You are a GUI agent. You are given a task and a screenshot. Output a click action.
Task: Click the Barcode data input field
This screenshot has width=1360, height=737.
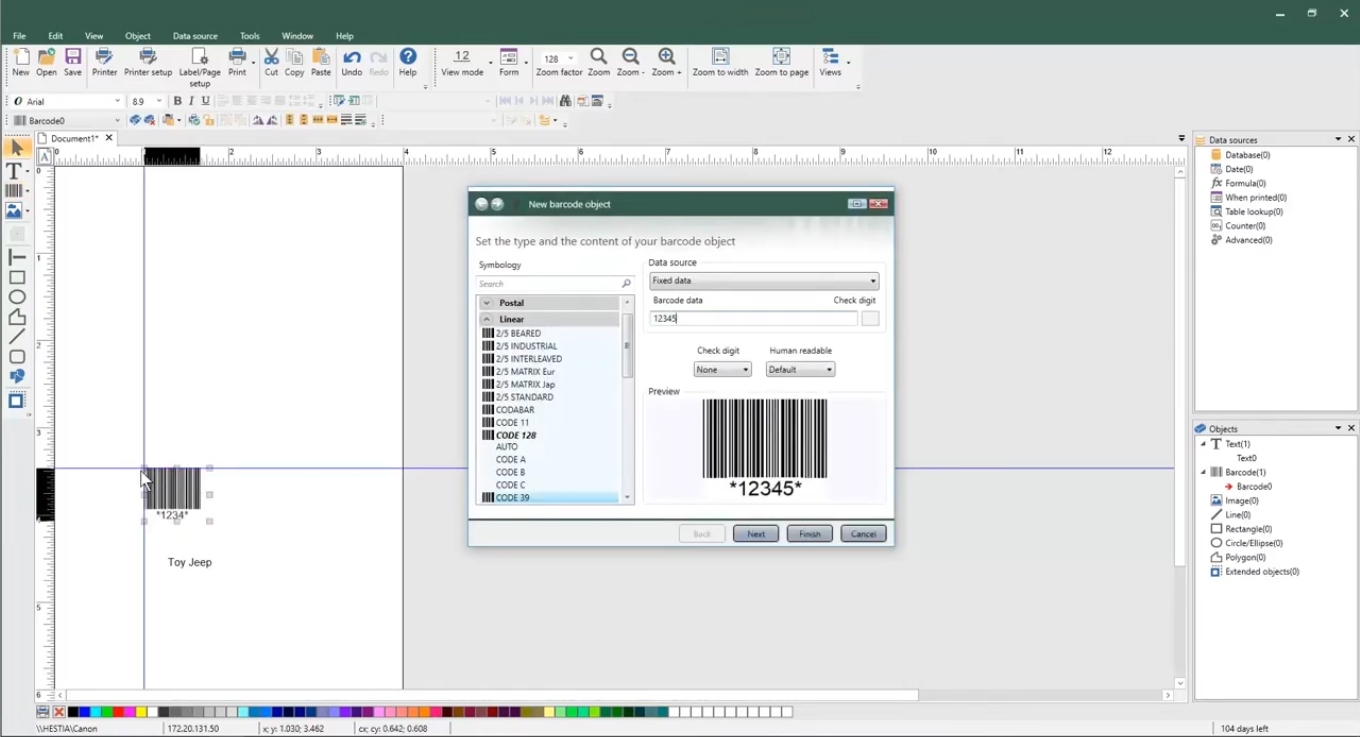coord(753,318)
